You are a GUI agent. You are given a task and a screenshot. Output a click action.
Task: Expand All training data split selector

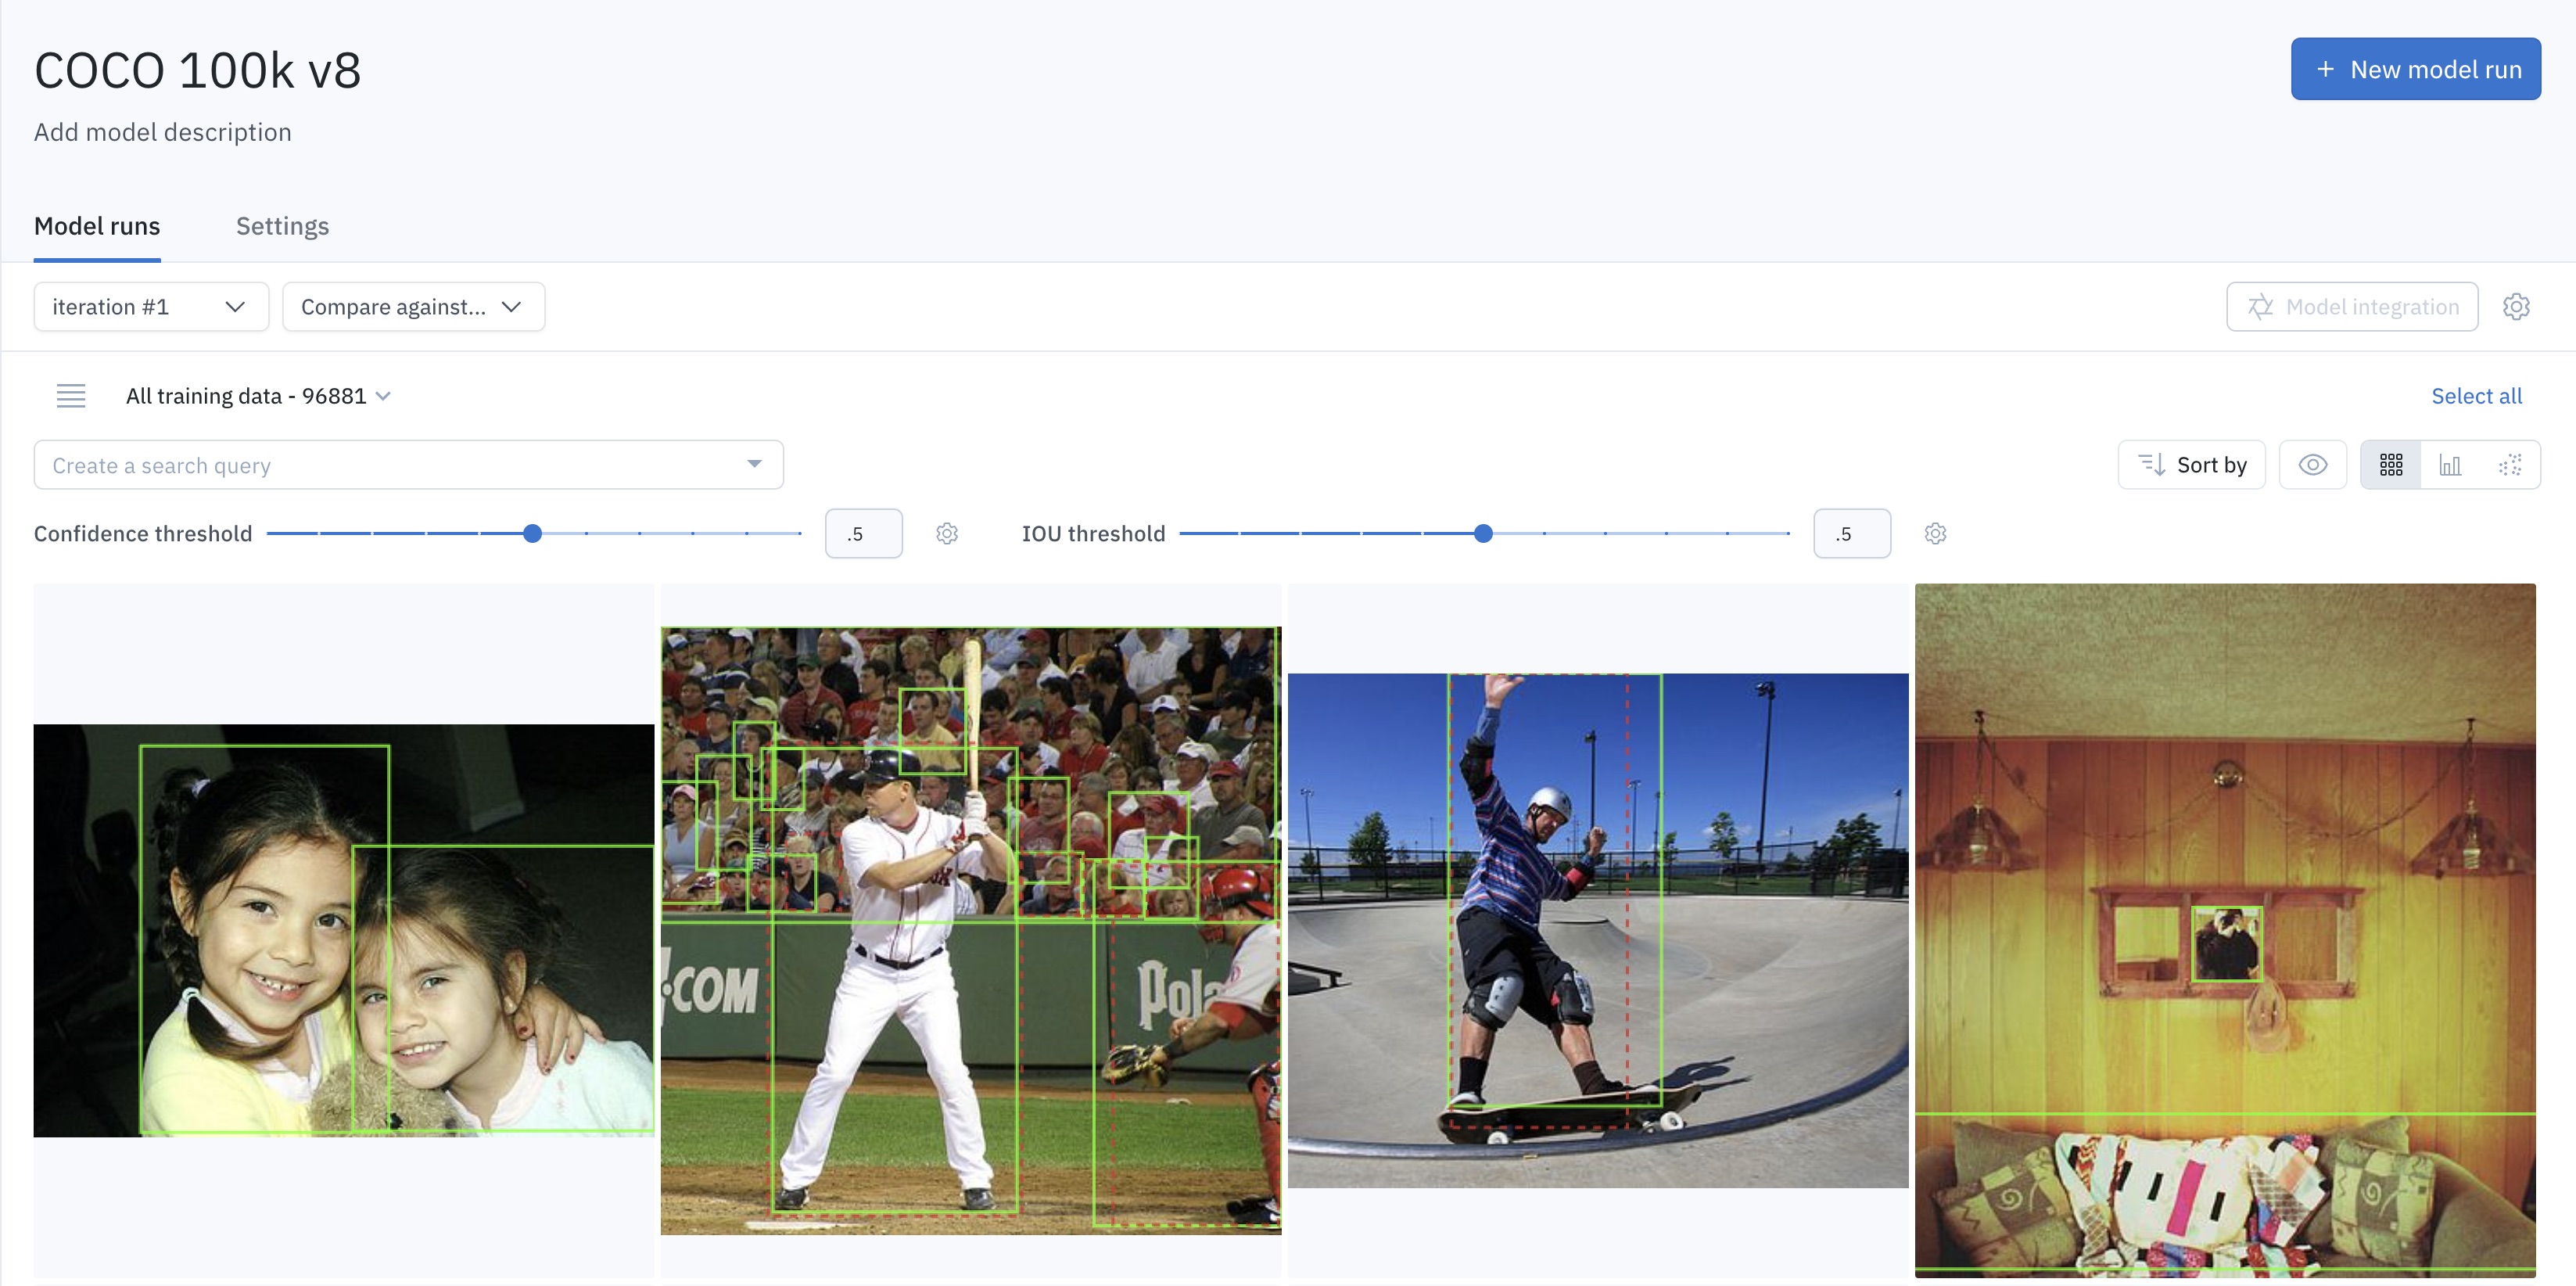pyautogui.click(x=258, y=396)
